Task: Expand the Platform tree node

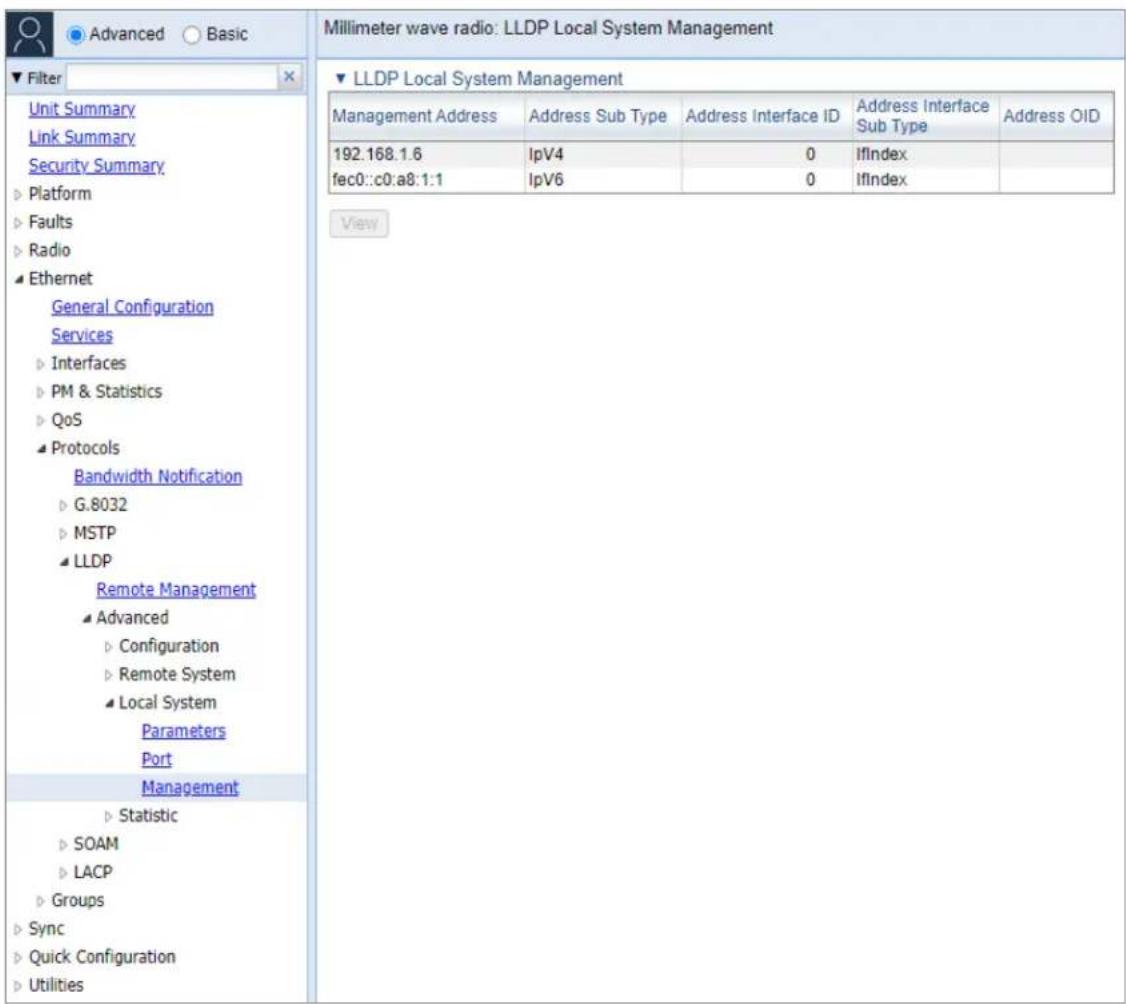Action: 18,195
